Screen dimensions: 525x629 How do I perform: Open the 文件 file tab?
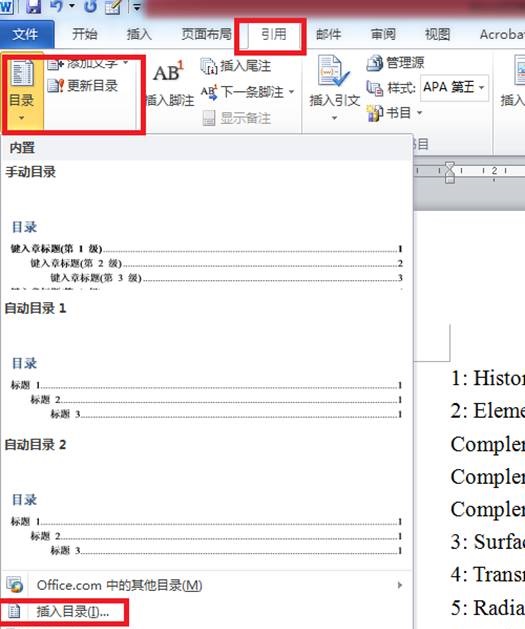tap(26, 34)
